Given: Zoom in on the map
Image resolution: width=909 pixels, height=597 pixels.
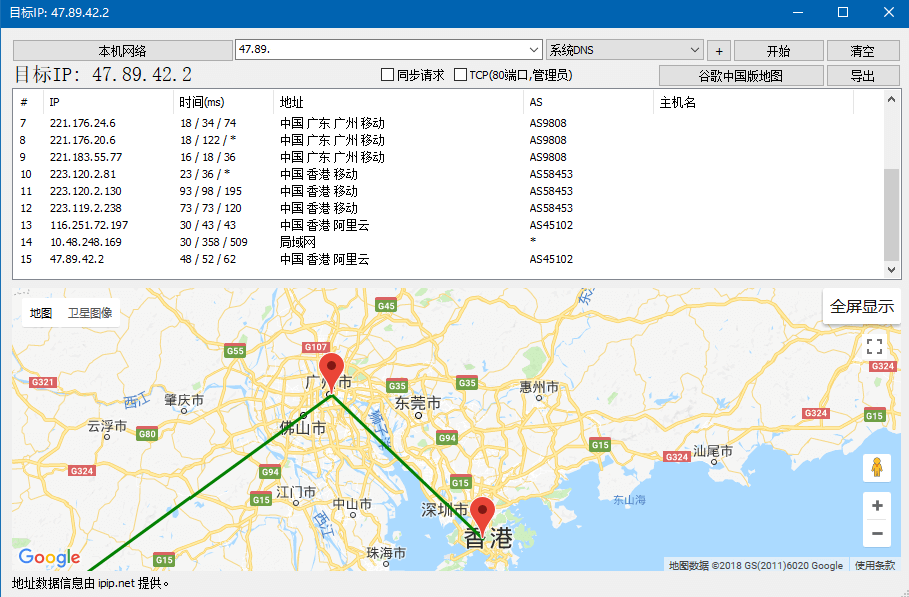Looking at the screenshot, I should pos(877,505).
